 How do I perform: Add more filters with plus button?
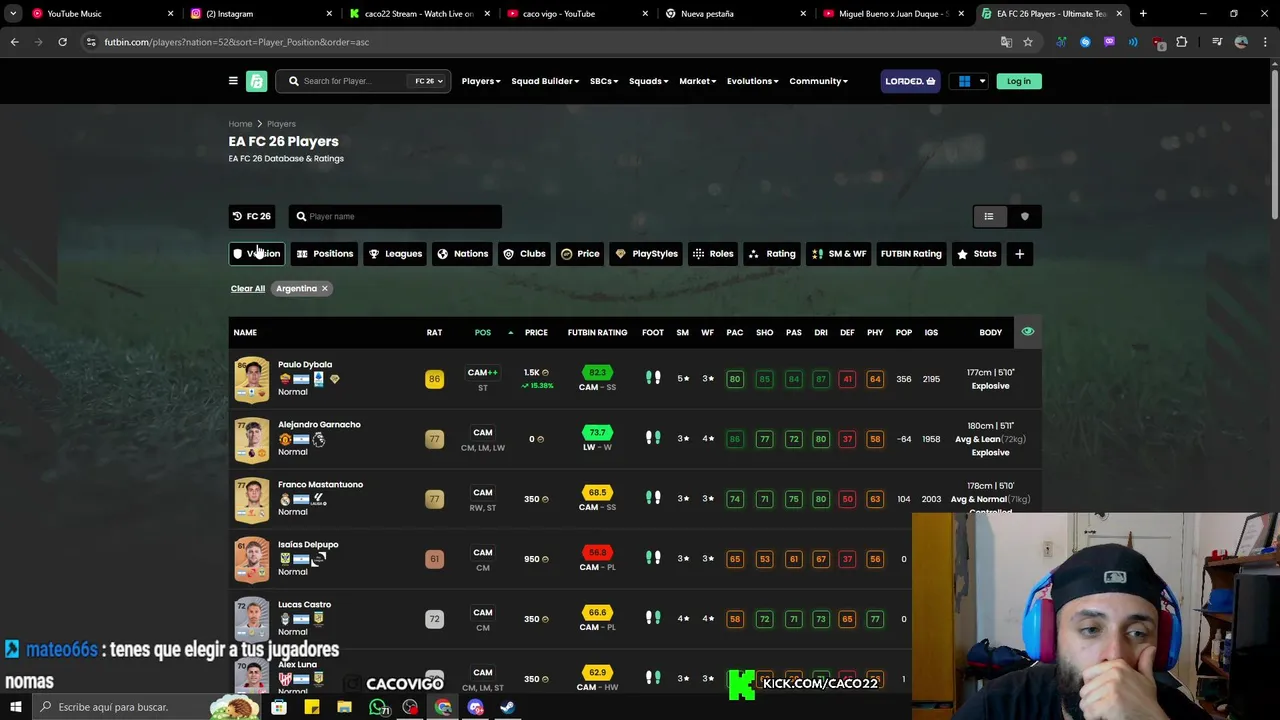[1019, 254]
